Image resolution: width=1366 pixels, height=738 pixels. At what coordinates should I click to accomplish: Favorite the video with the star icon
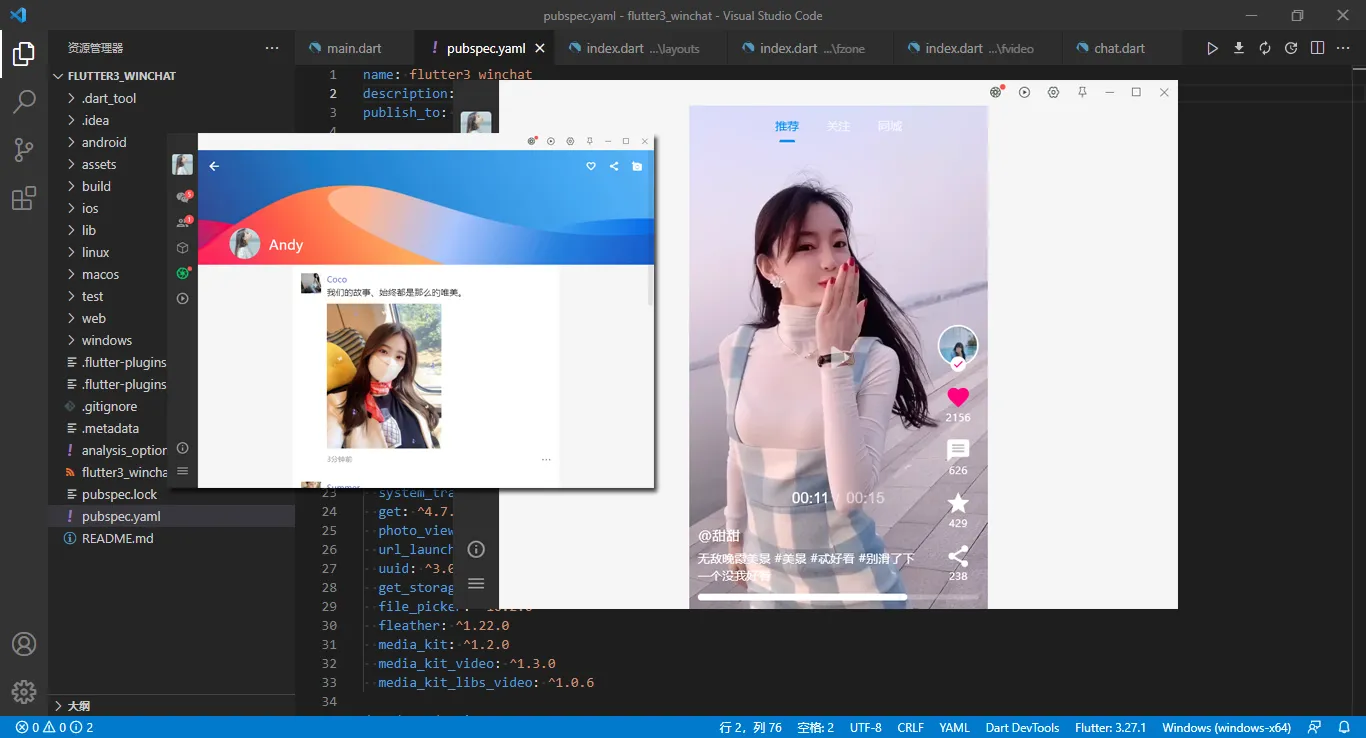click(957, 503)
